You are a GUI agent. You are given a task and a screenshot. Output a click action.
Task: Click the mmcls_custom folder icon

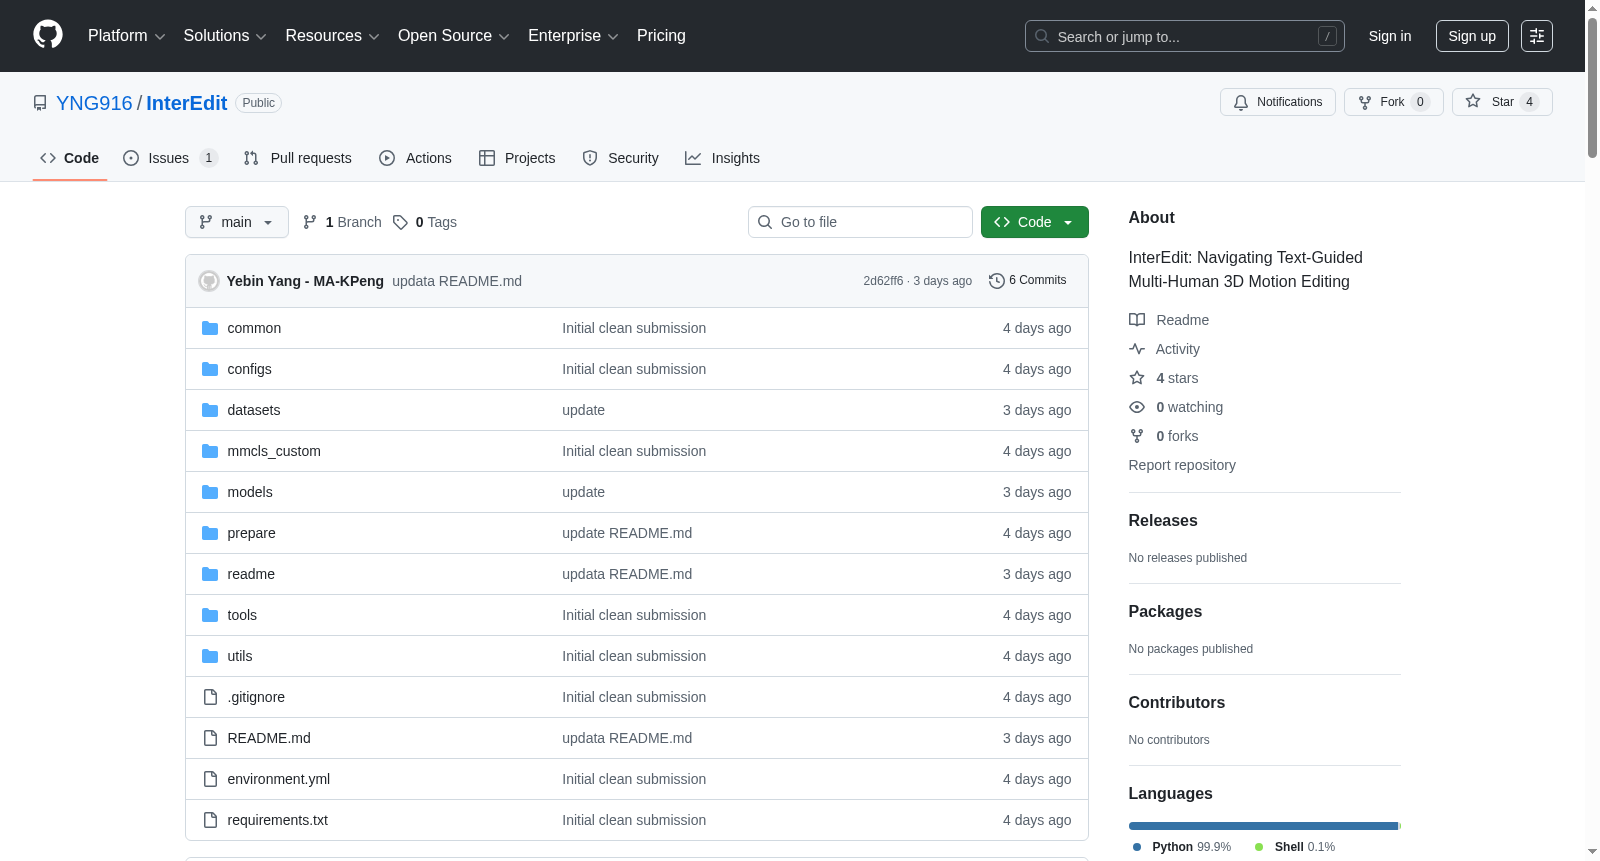[210, 451]
